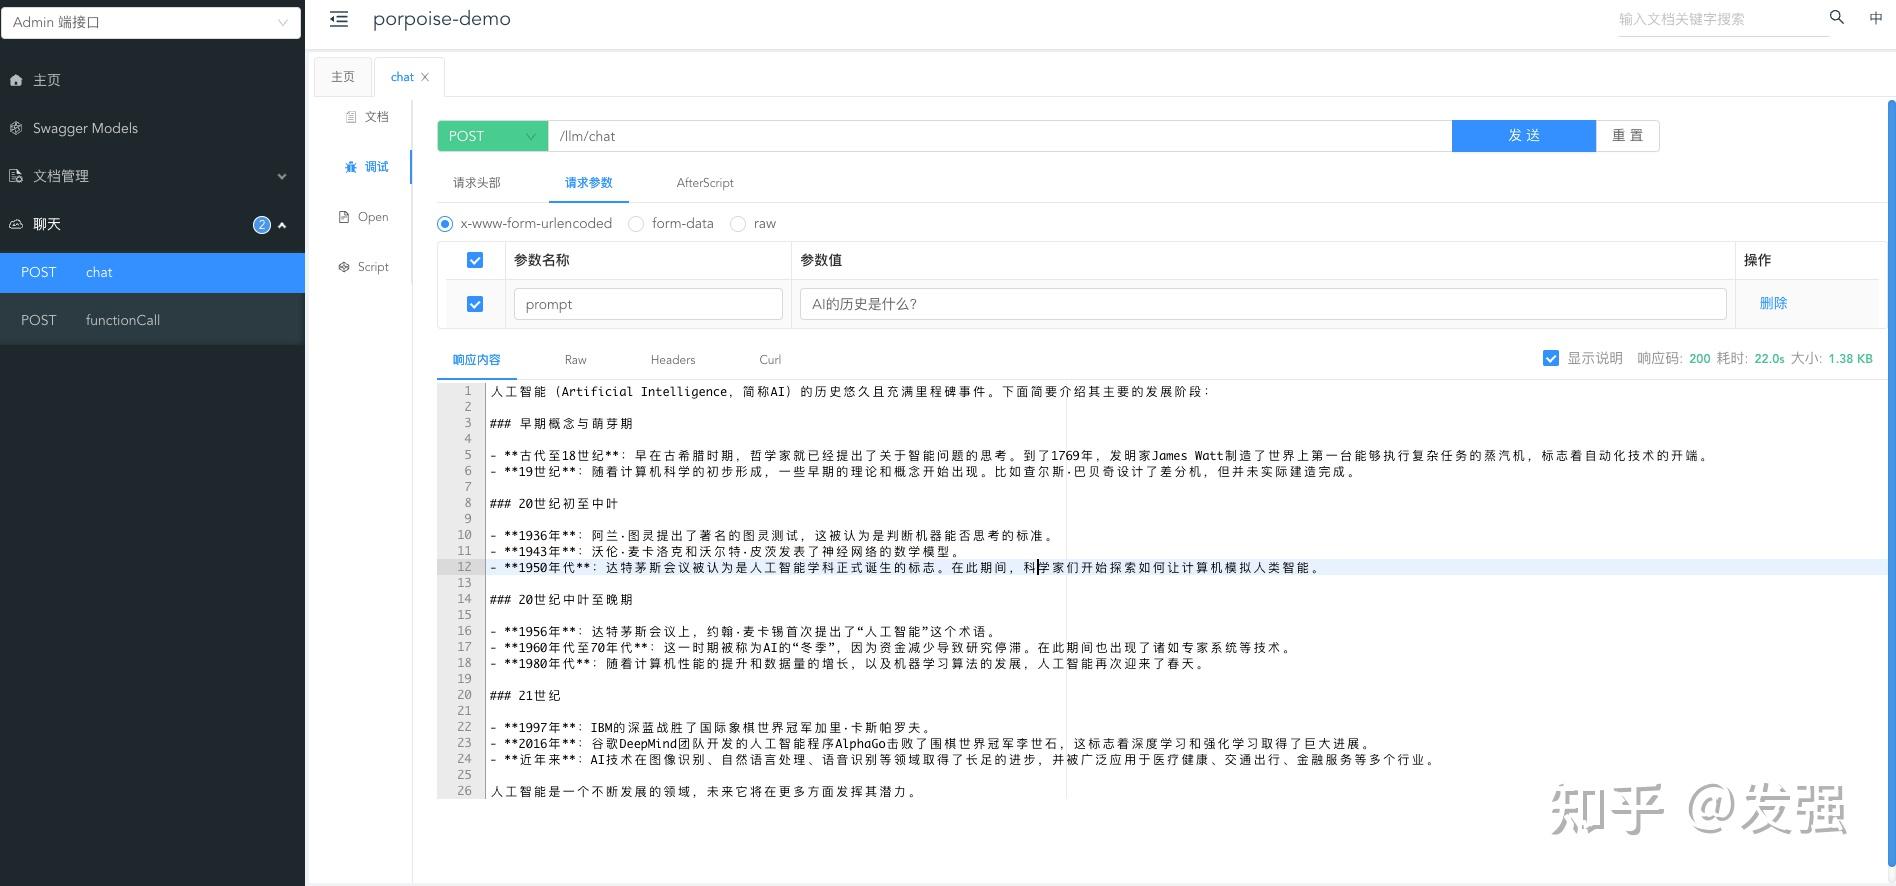Uncheck the prompt parameter checkbox

[x=475, y=304]
